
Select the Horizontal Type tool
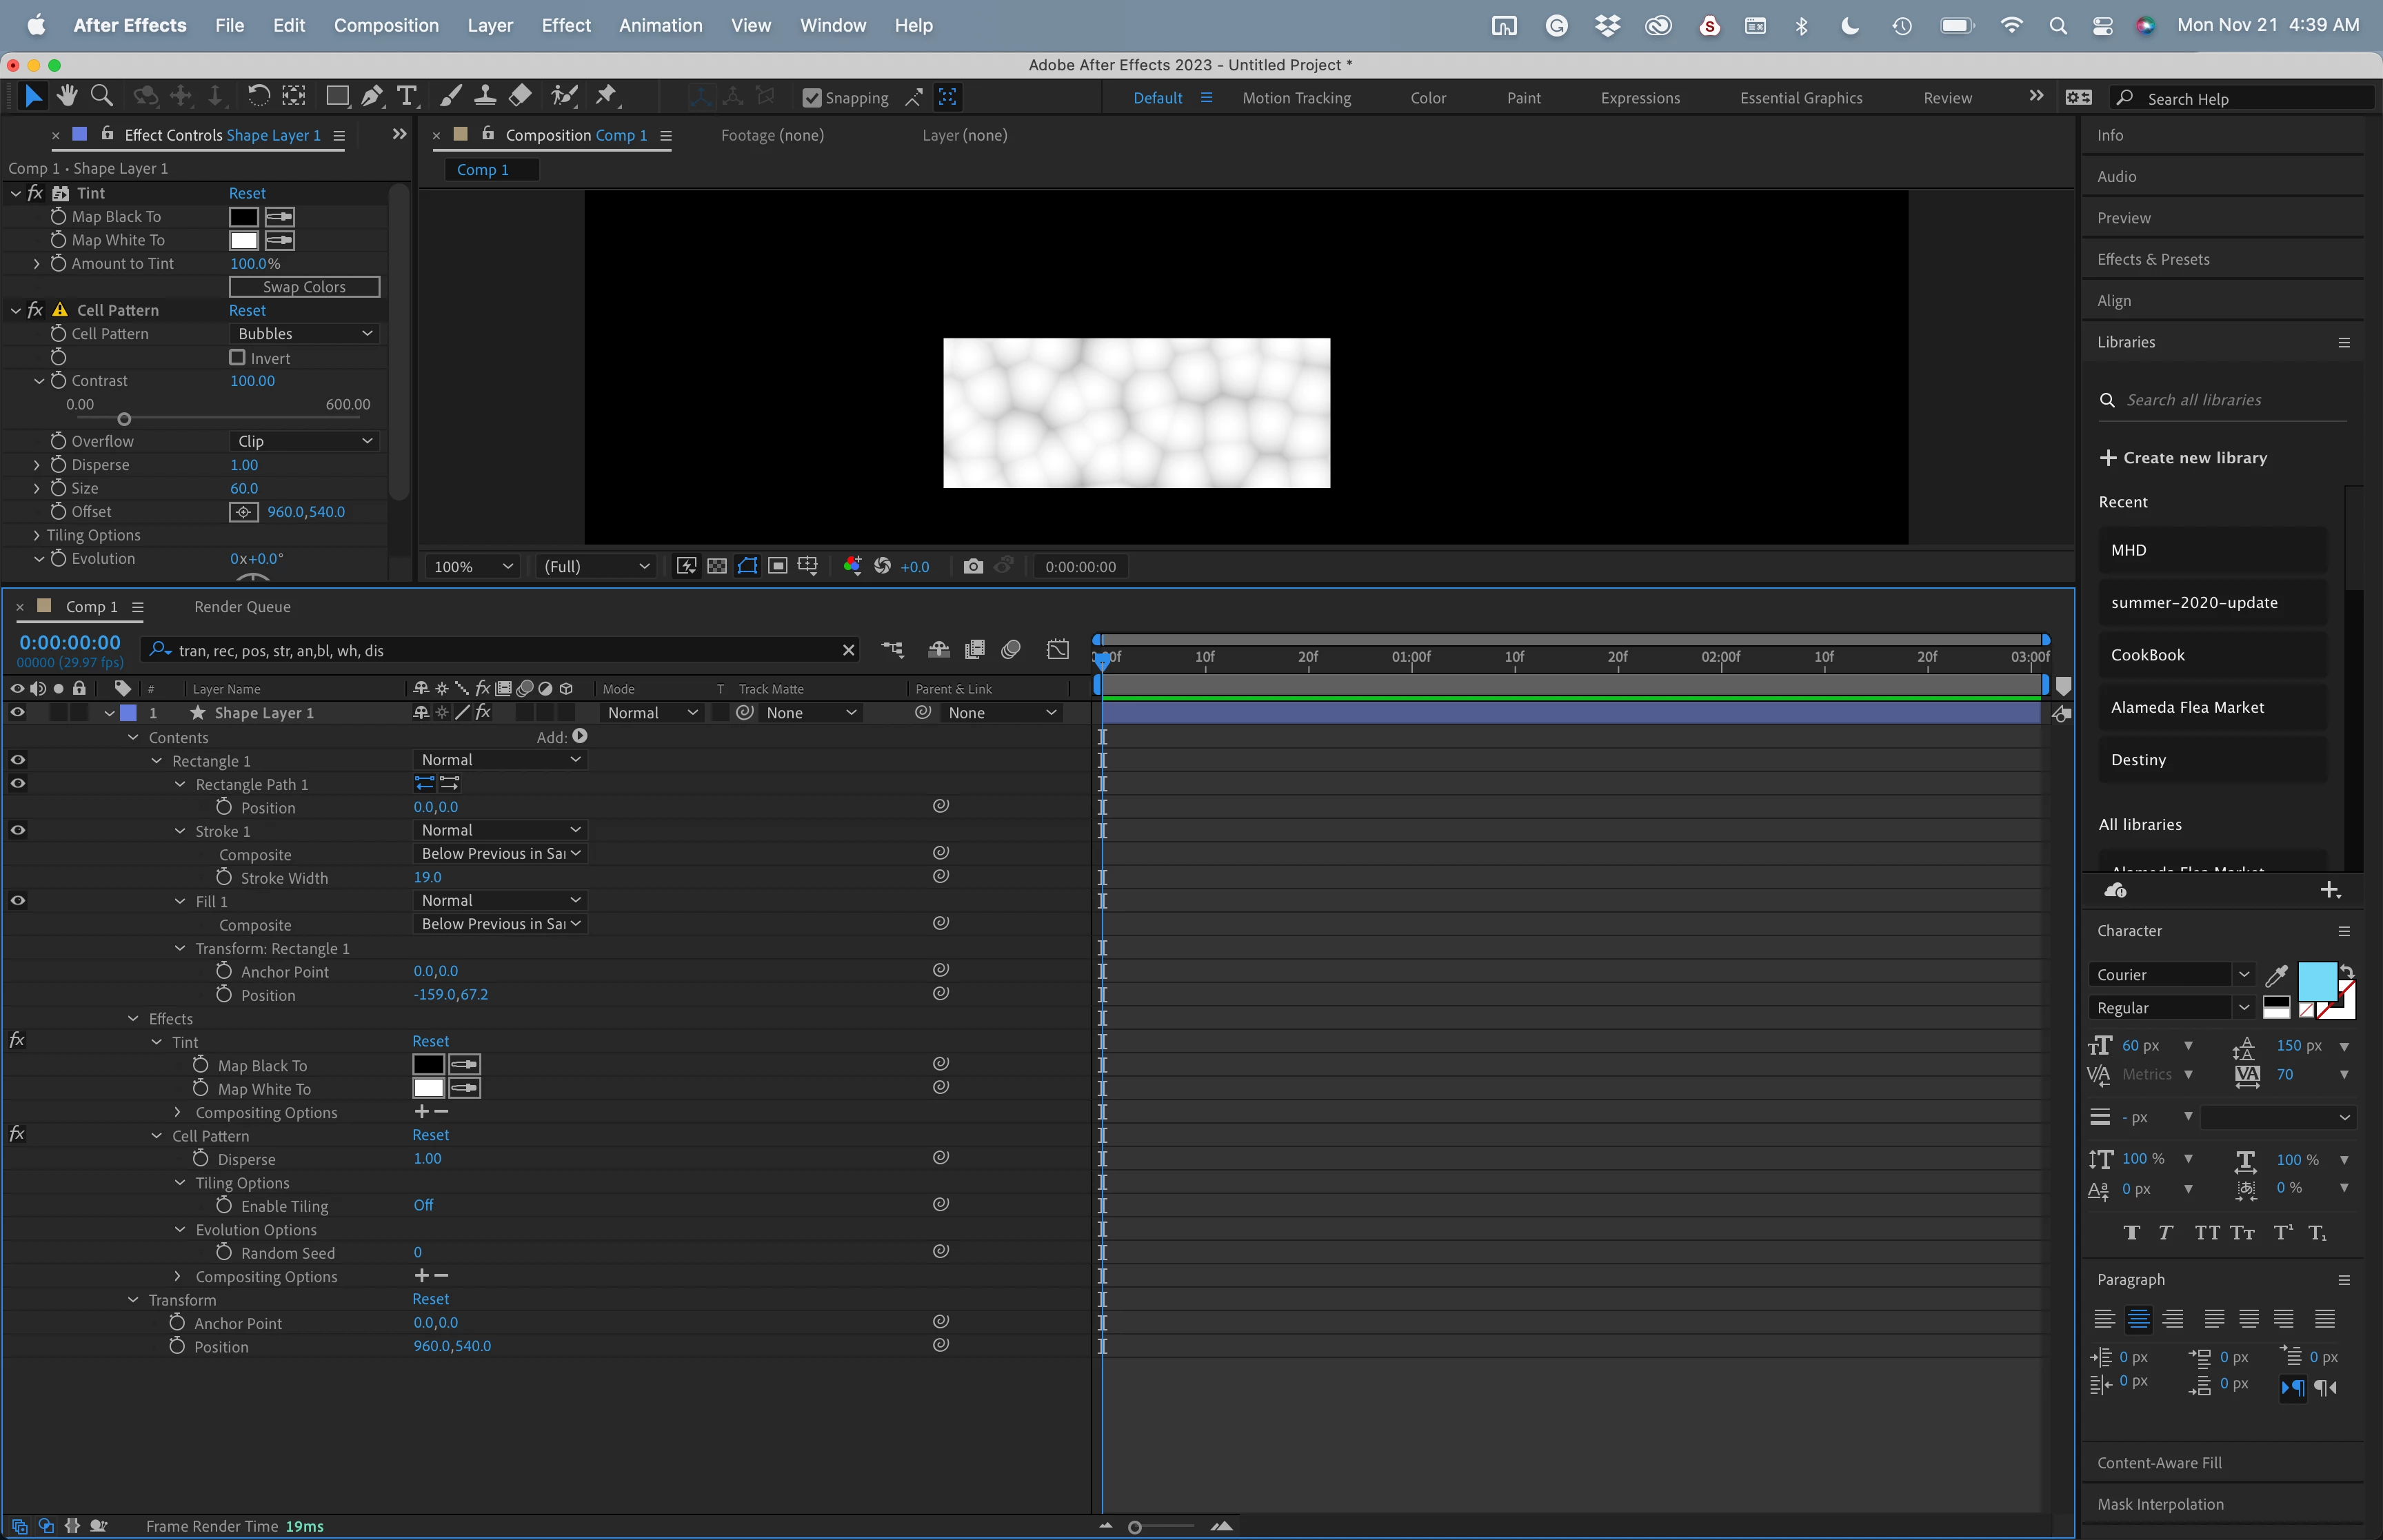(x=406, y=96)
